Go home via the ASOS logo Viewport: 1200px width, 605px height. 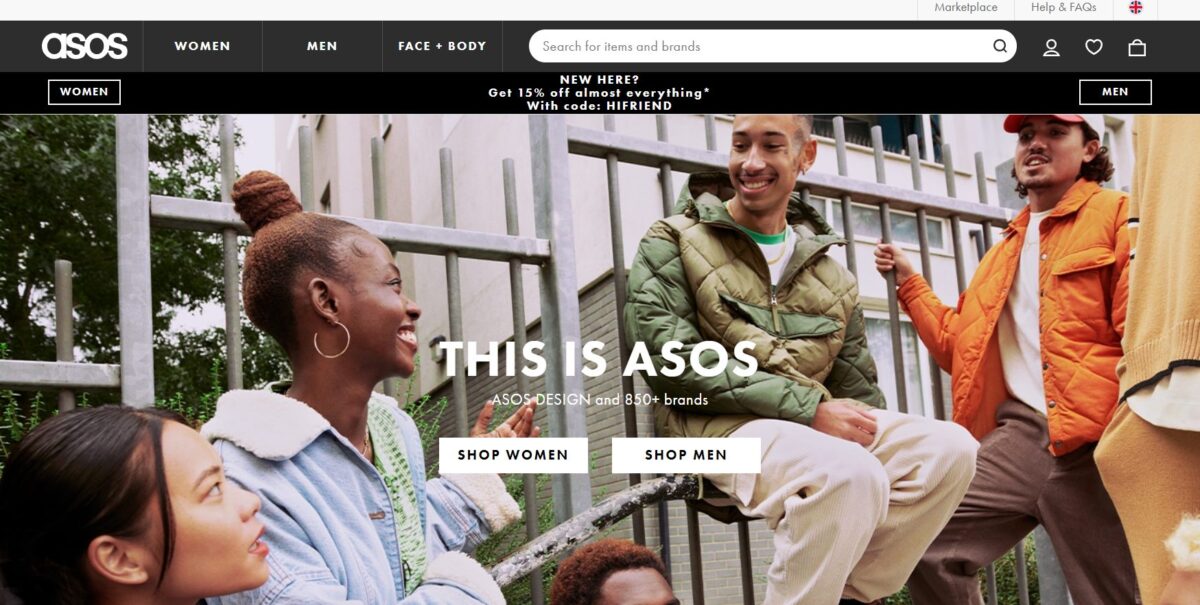[85, 46]
